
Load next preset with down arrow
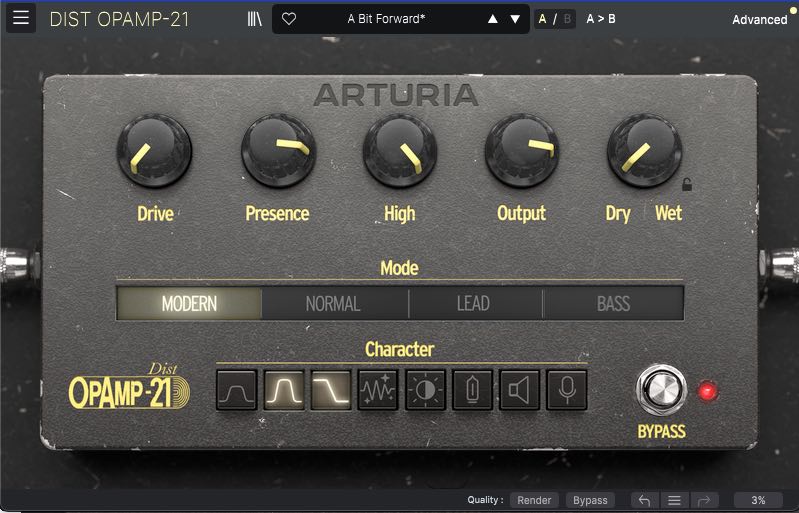[x=515, y=19]
